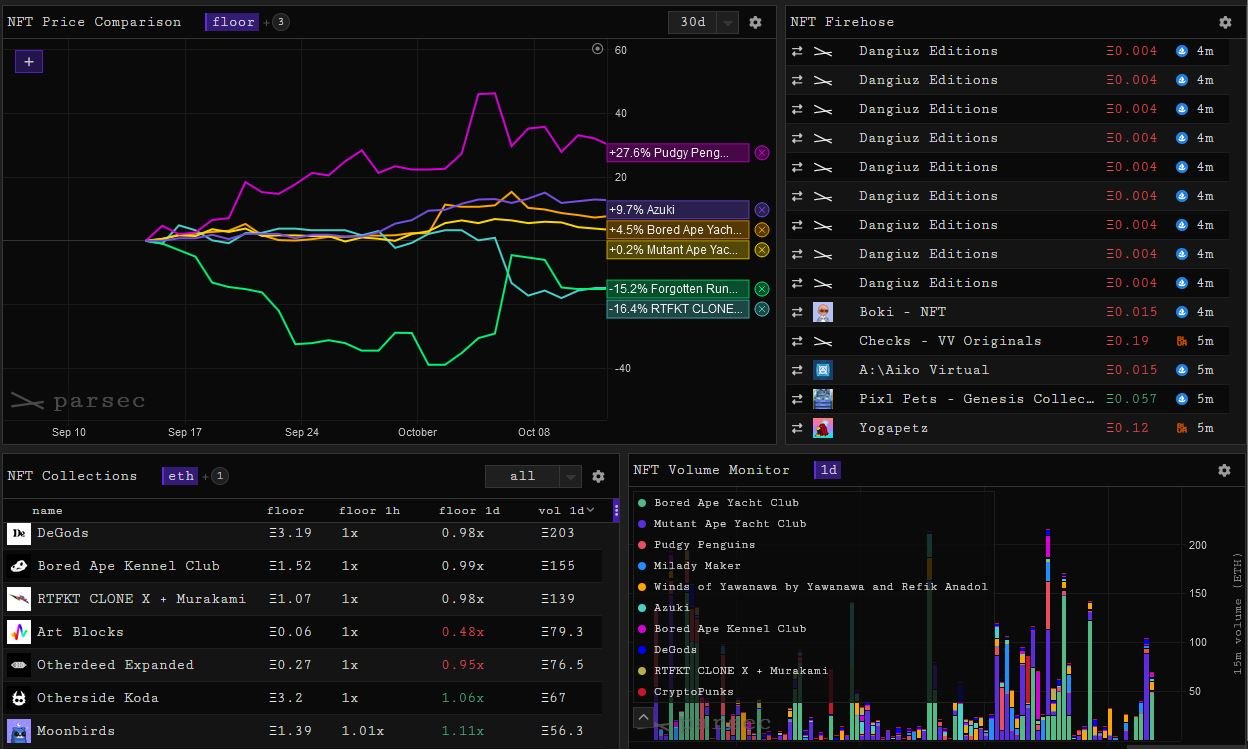Click the swap icon on Pixl Pets row
Screen dimensions: 1248x749
point(797,399)
